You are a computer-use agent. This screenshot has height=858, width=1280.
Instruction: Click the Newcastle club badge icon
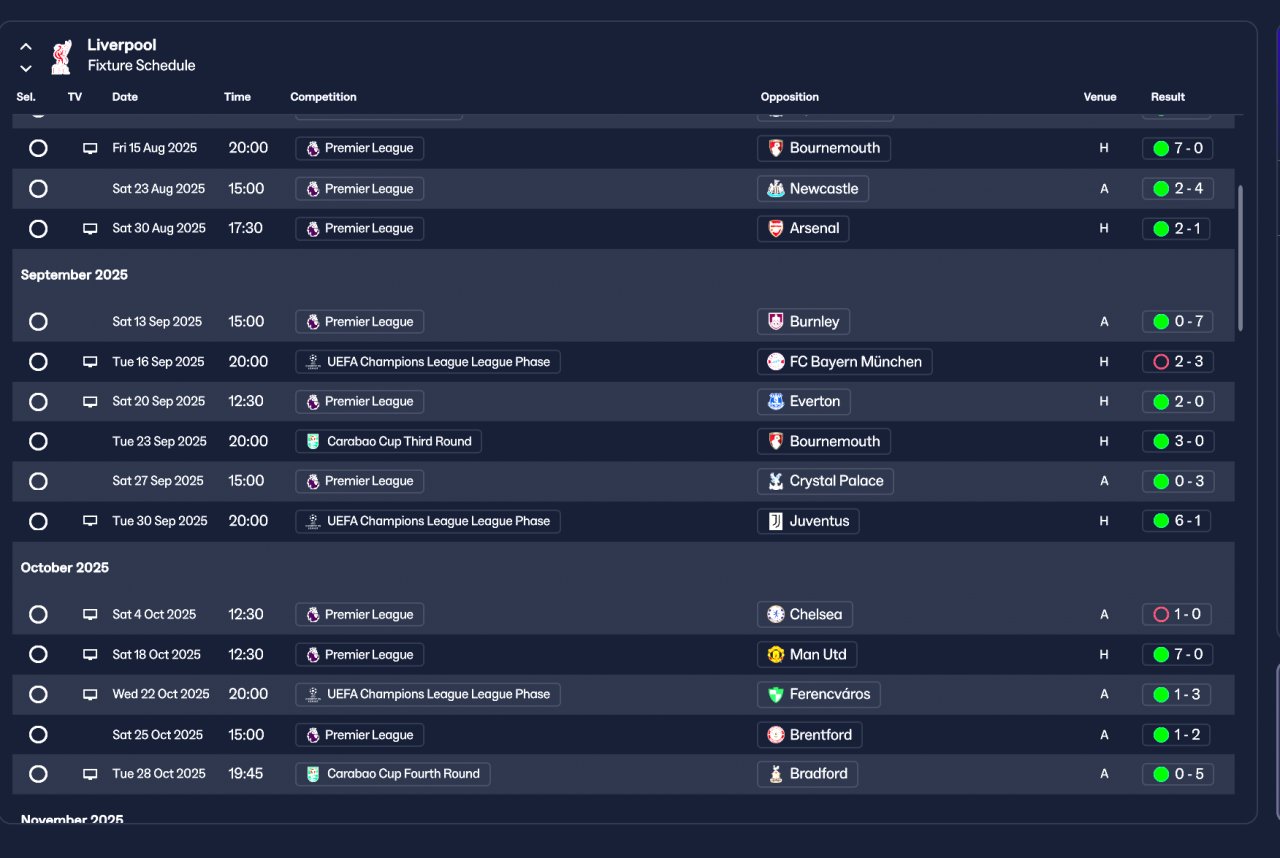[775, 189]
